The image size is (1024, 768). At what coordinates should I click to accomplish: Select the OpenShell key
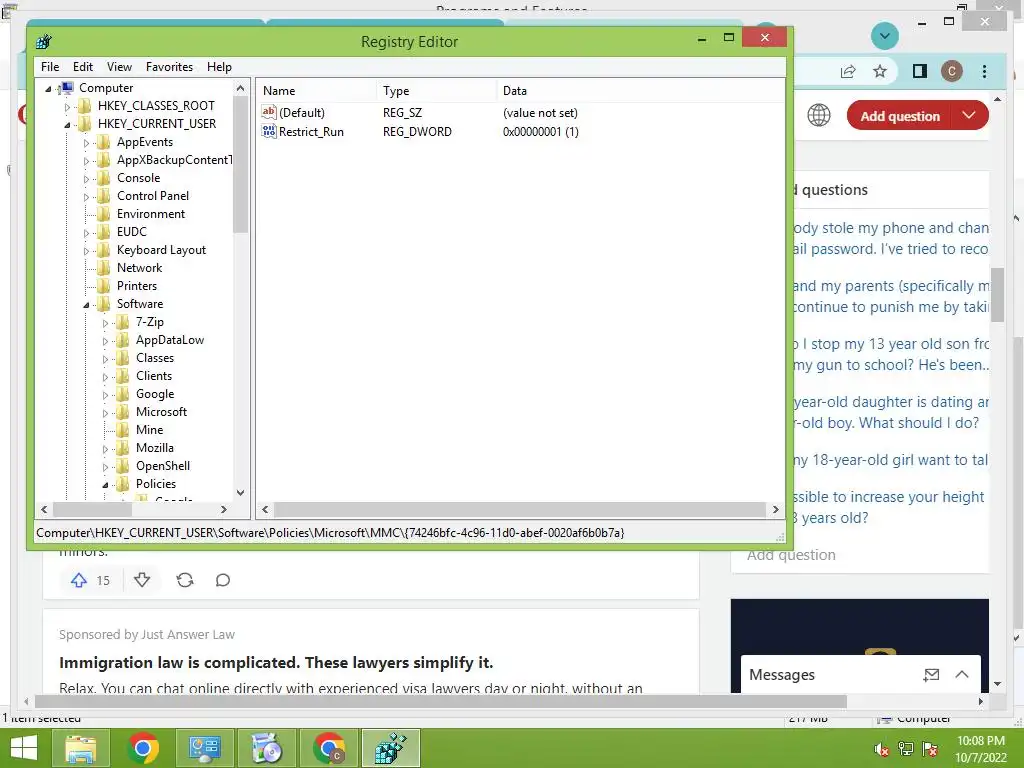pyautogui.click(x=163, y=466)
